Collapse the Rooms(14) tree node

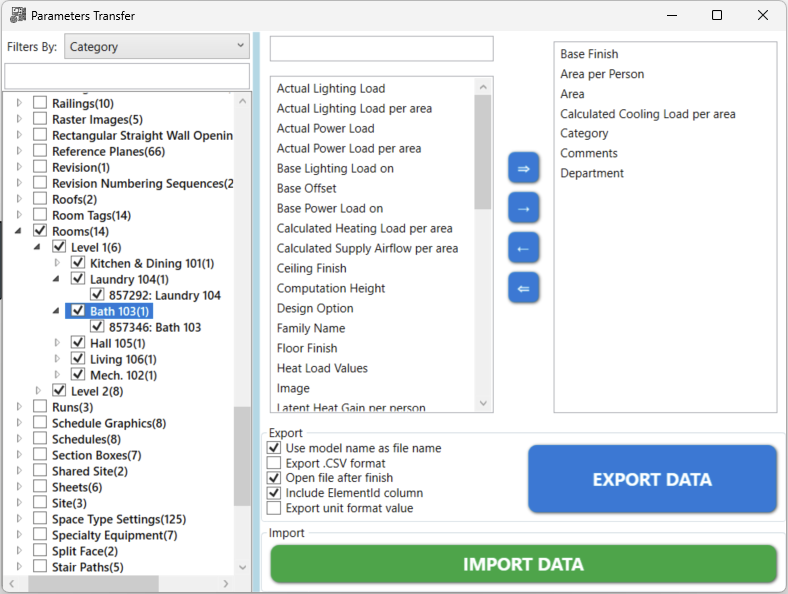point(19,231)
